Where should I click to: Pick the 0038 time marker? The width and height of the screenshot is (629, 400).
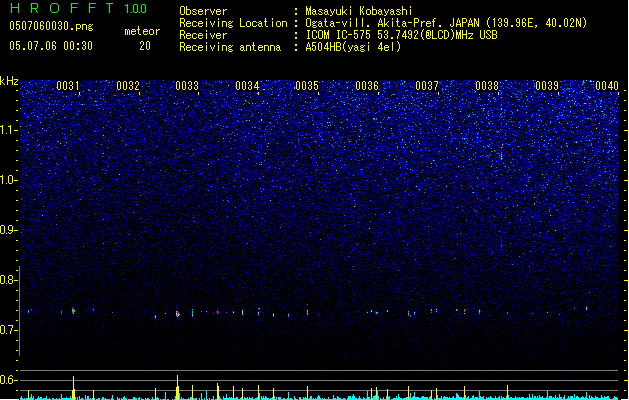click(x=487, y=85)
